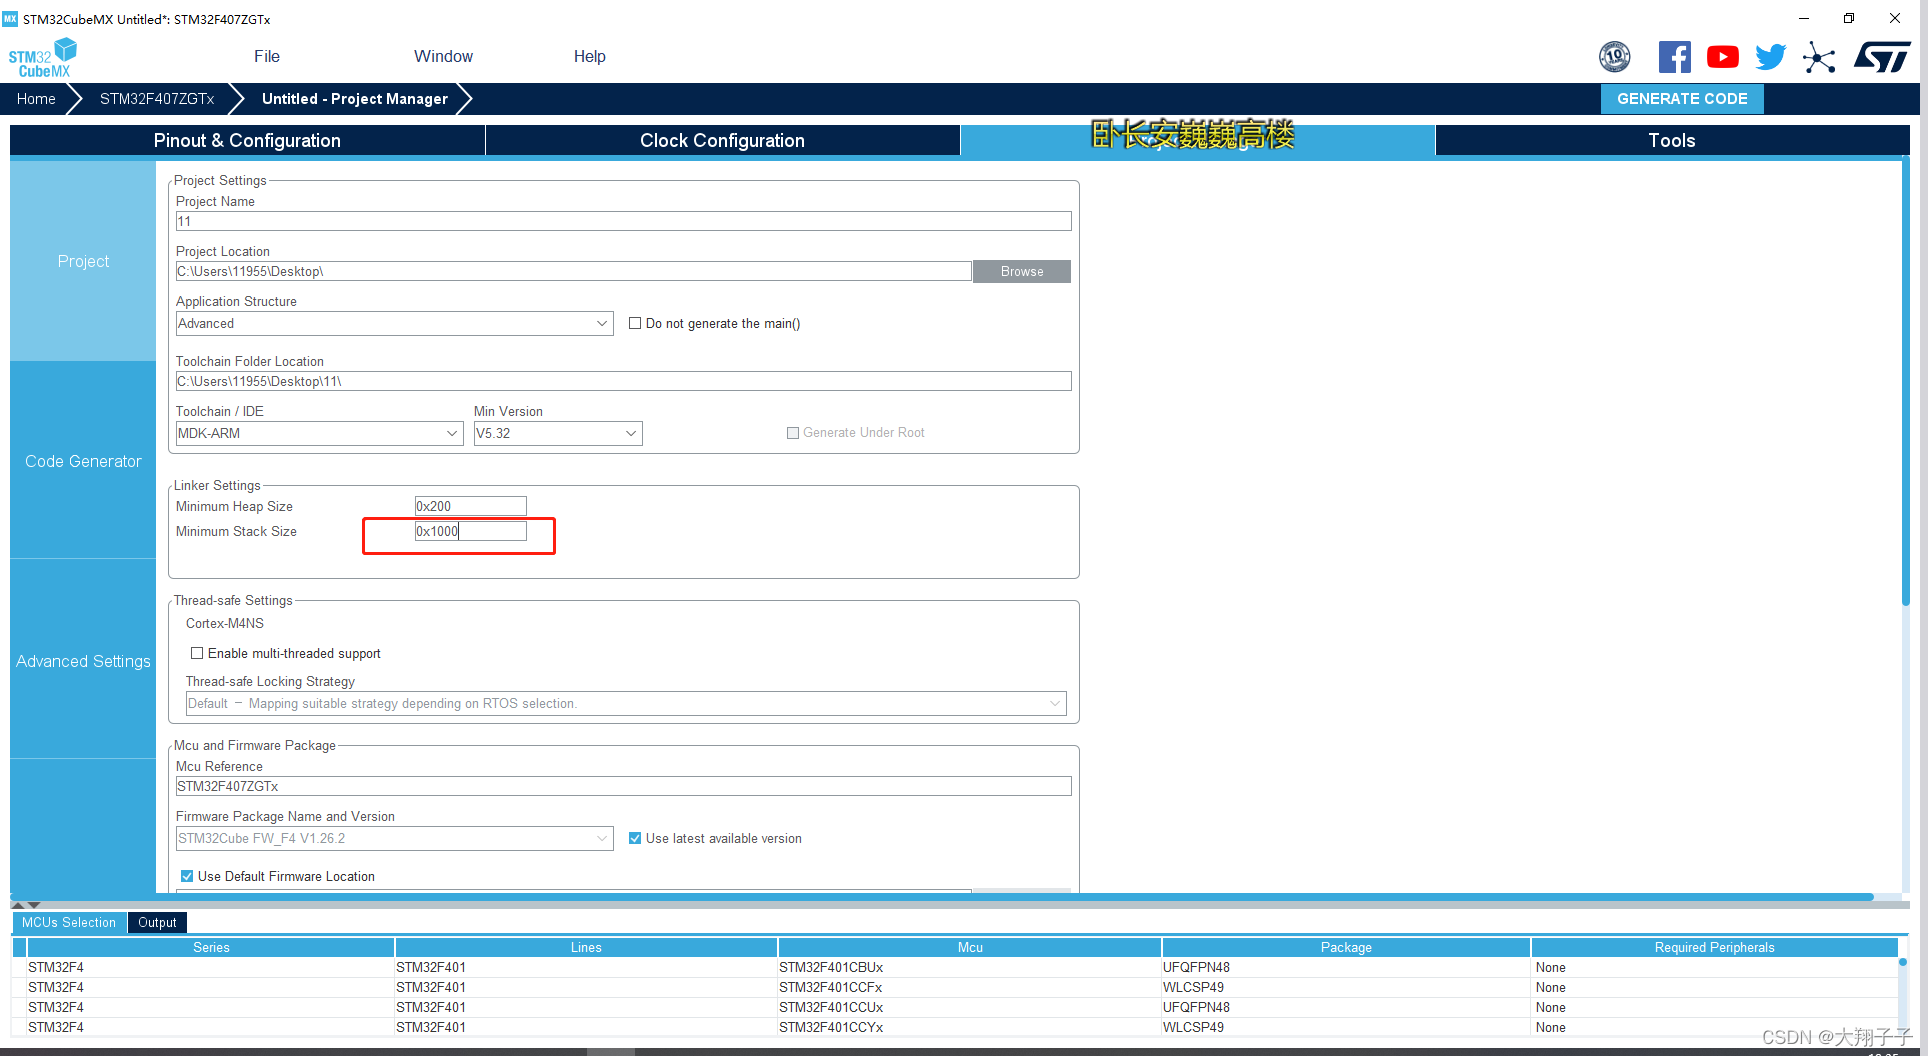The height and width of the screenshot is (1056, 1928).
Task: Toggle 'Do not generate the main()' checkbox
Action: 635,323
